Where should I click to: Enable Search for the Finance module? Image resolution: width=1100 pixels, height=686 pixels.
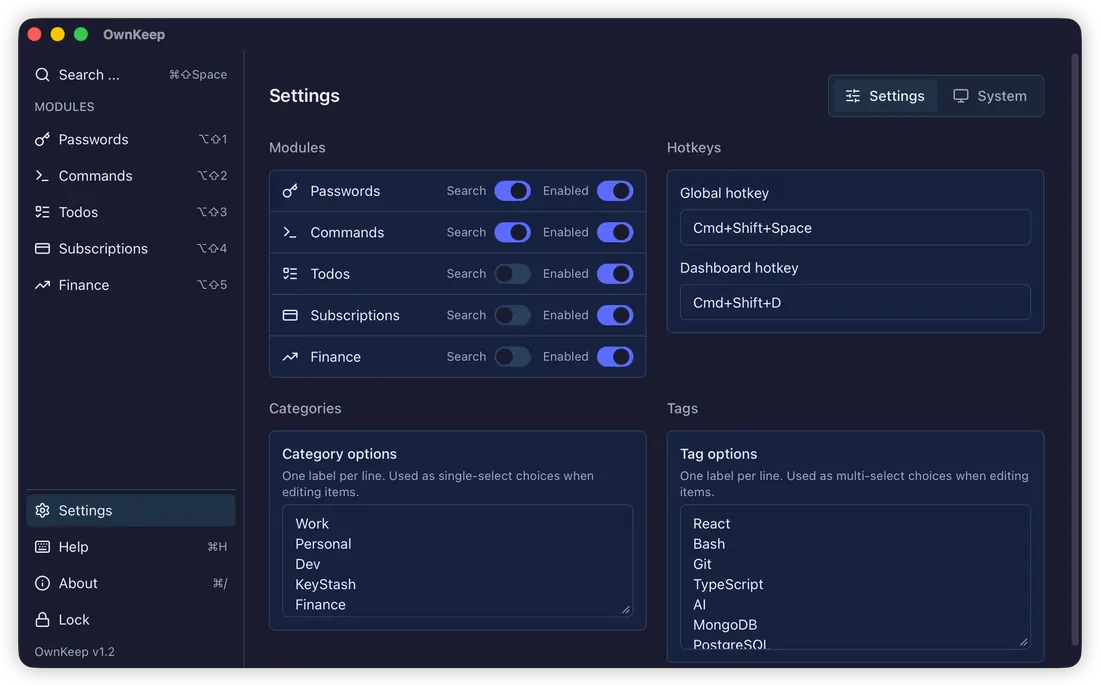click(x=512, y=357)
